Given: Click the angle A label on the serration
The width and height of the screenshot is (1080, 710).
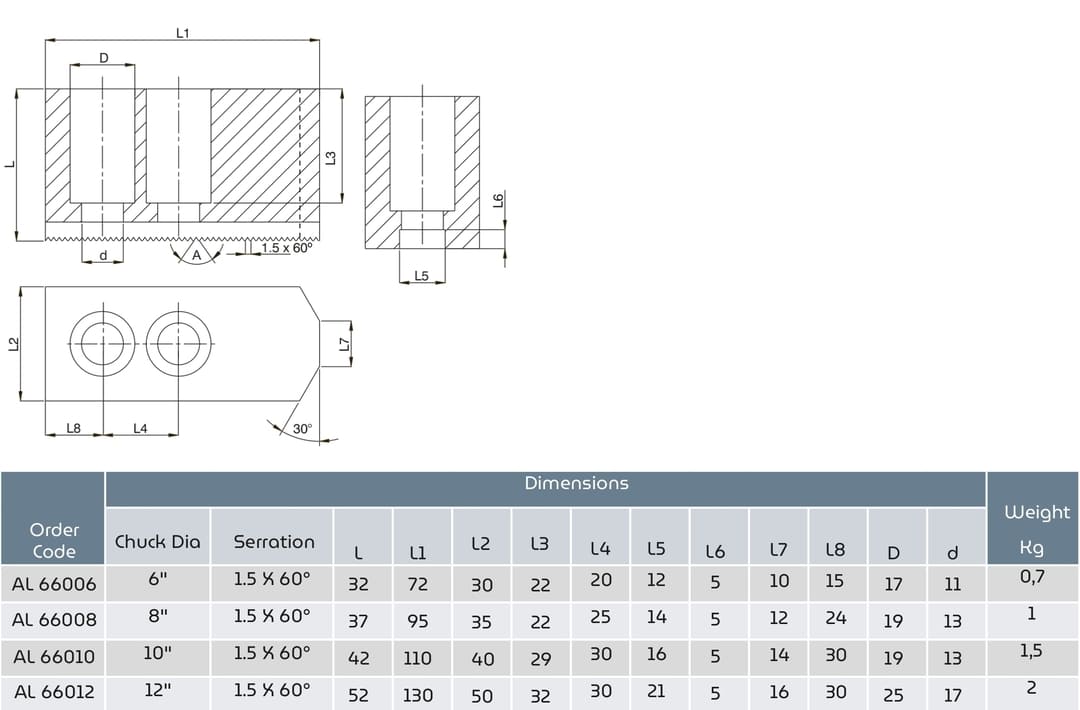Looking at the screenshot, I should coord(197,255).
